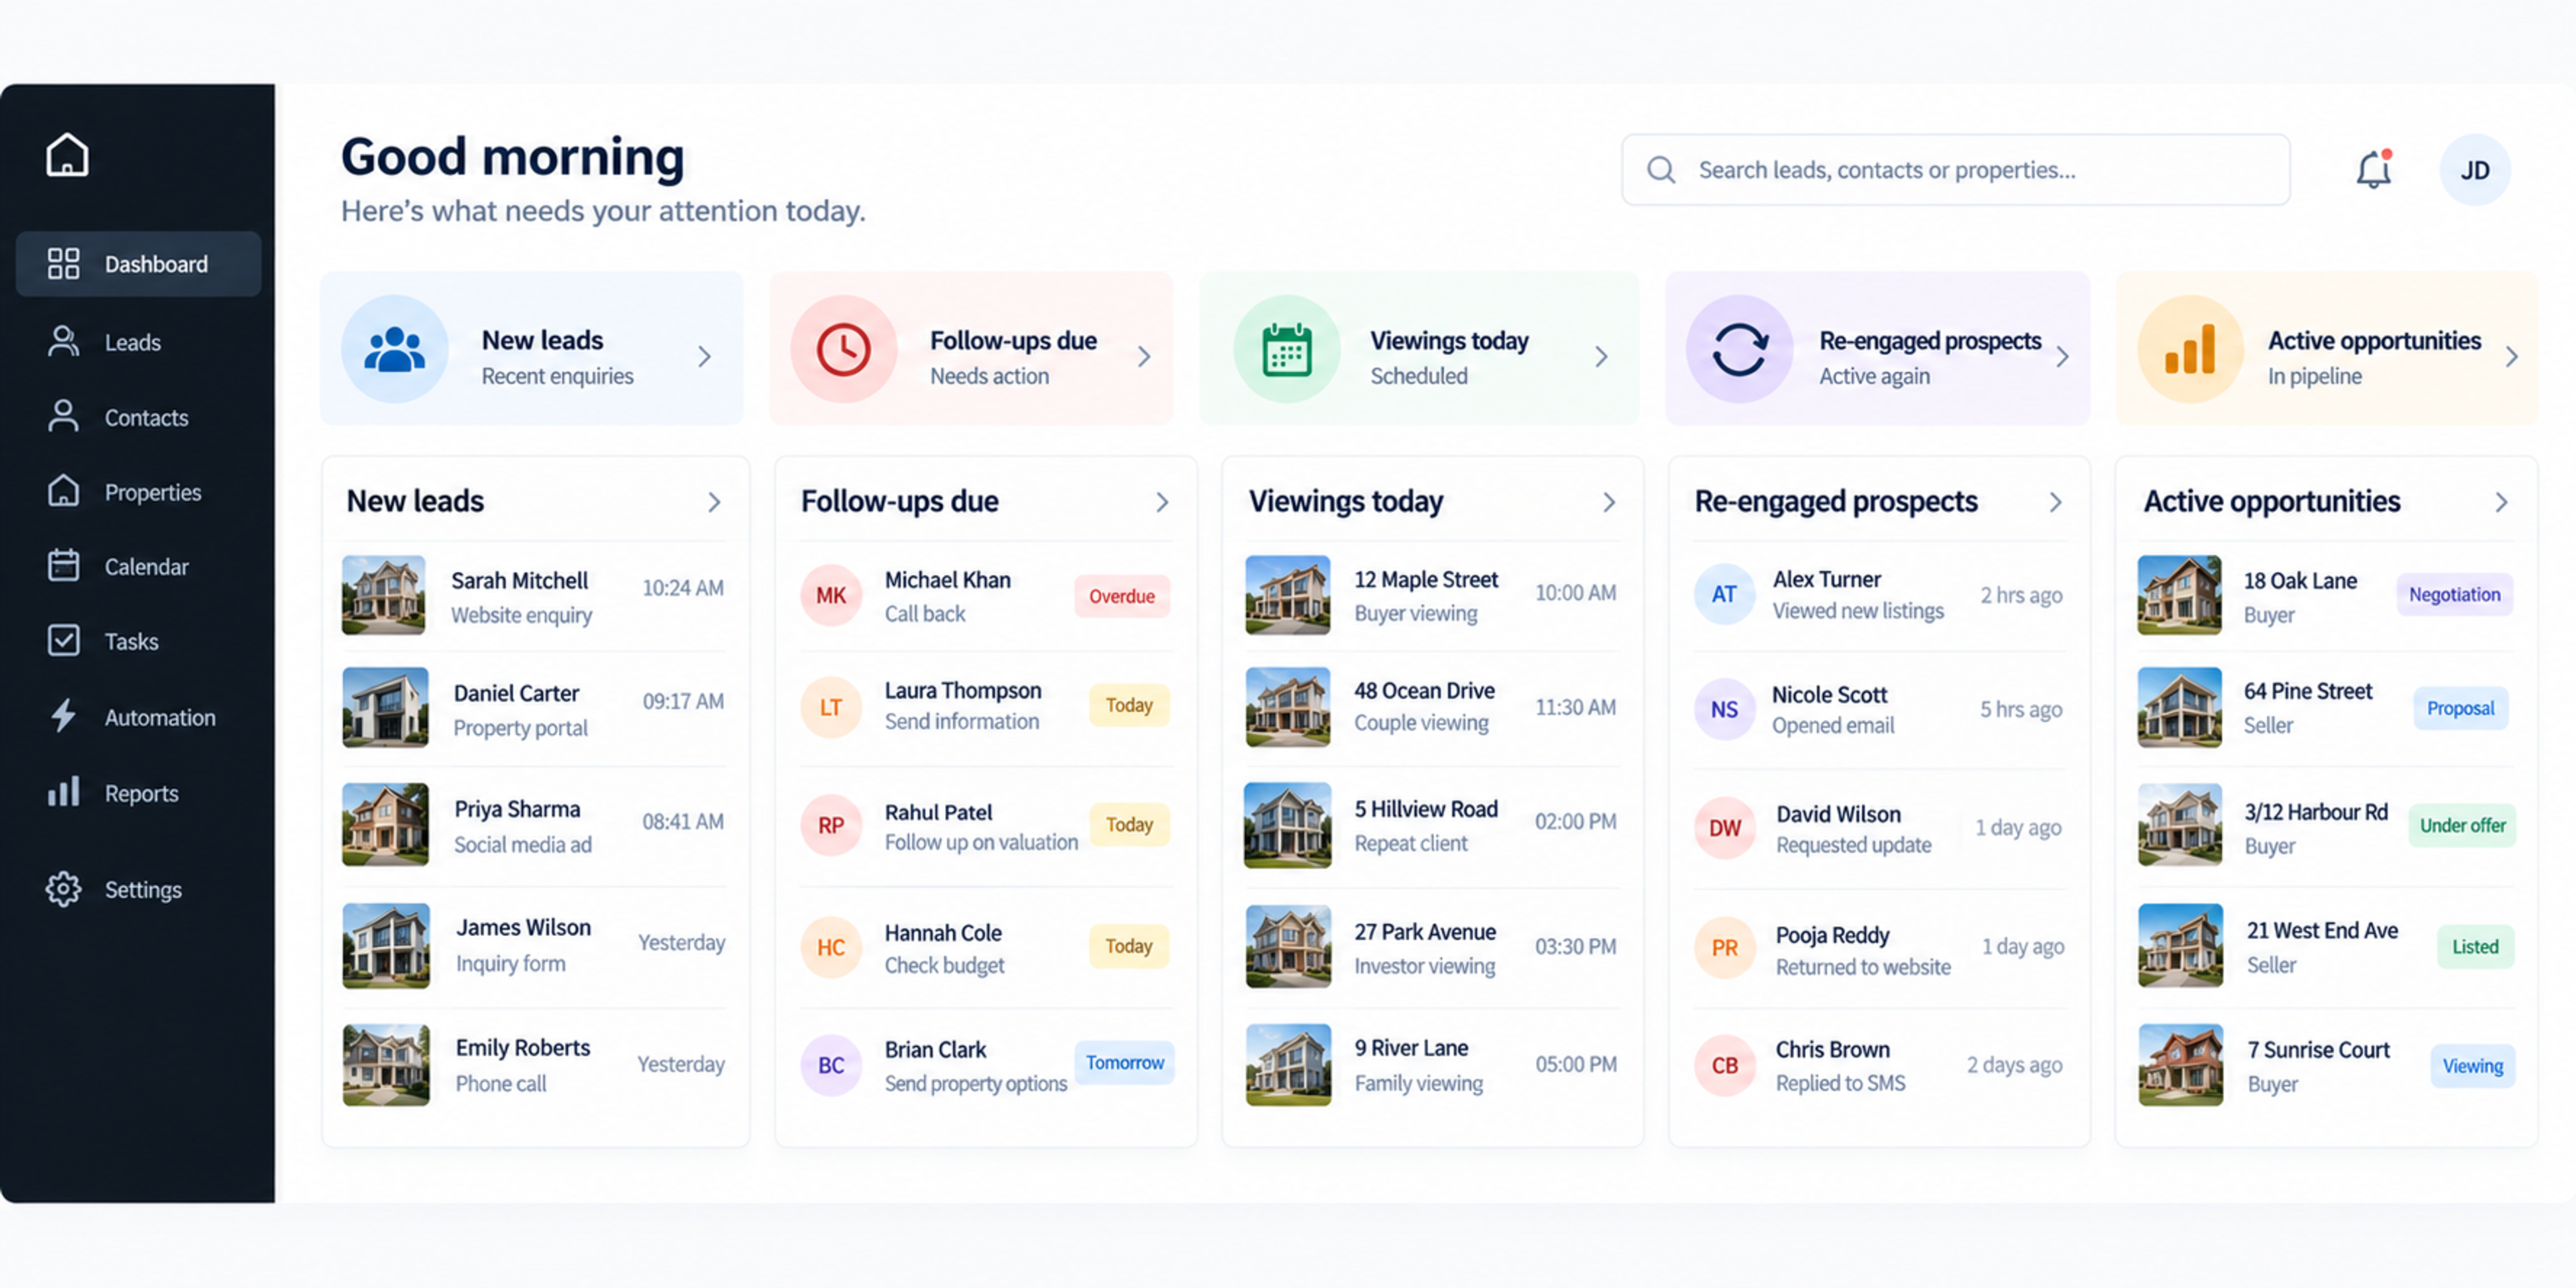Screen dimensions: 2576x1288
Task: Click Hannah Cole's HC avatar
Action: click(x=831, y=947)
